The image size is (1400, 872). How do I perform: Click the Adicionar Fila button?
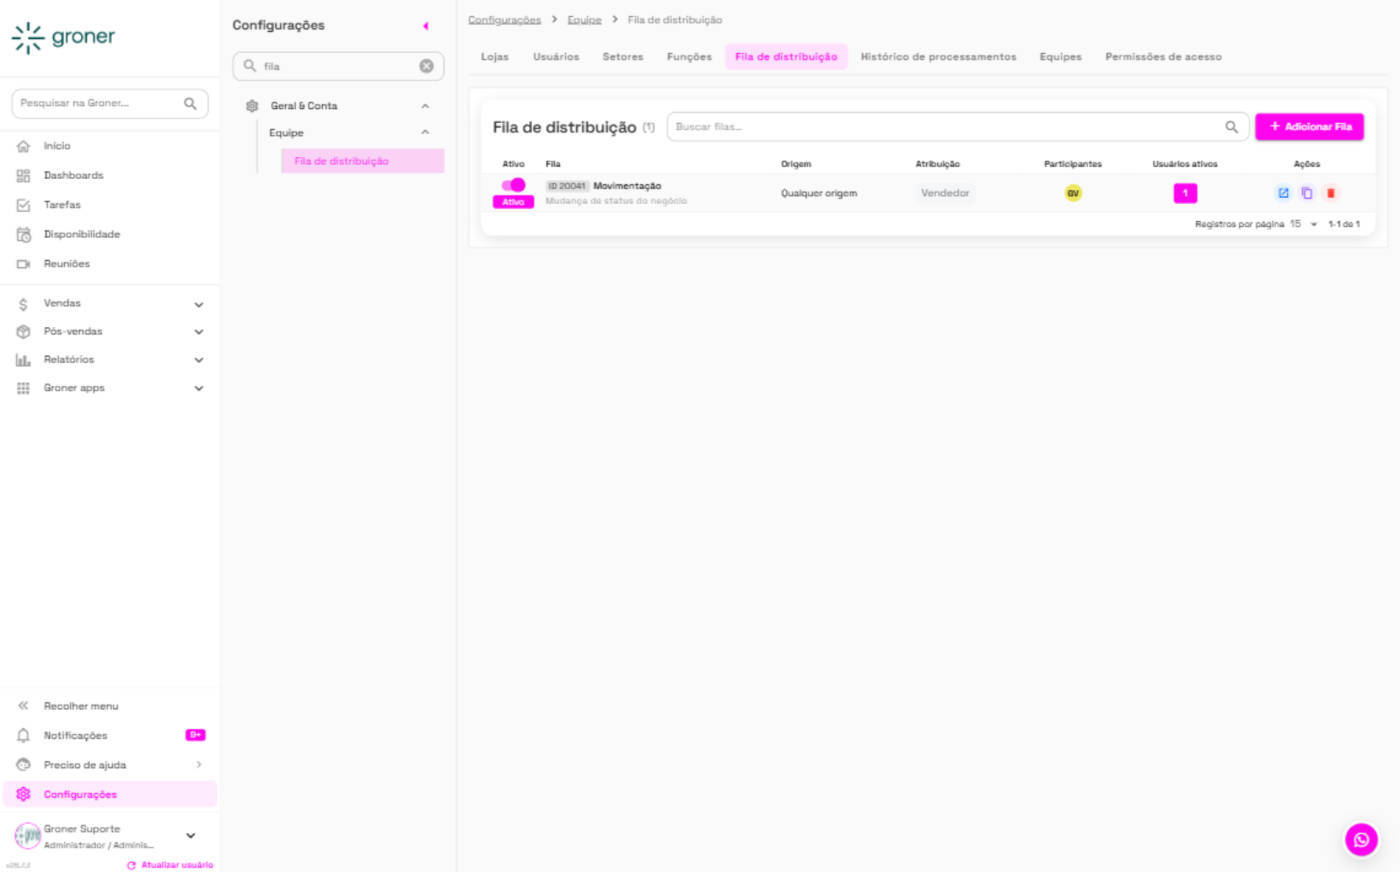click(1309, 127)
